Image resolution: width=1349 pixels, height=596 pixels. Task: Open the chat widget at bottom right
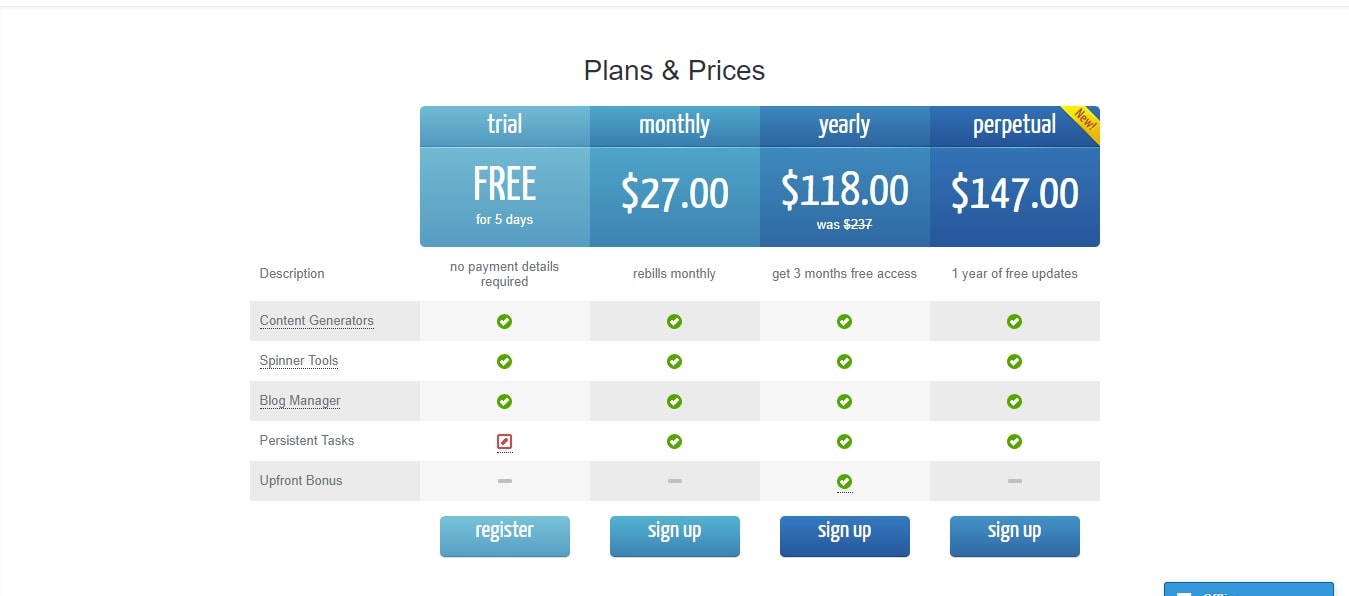point(1249,589)
